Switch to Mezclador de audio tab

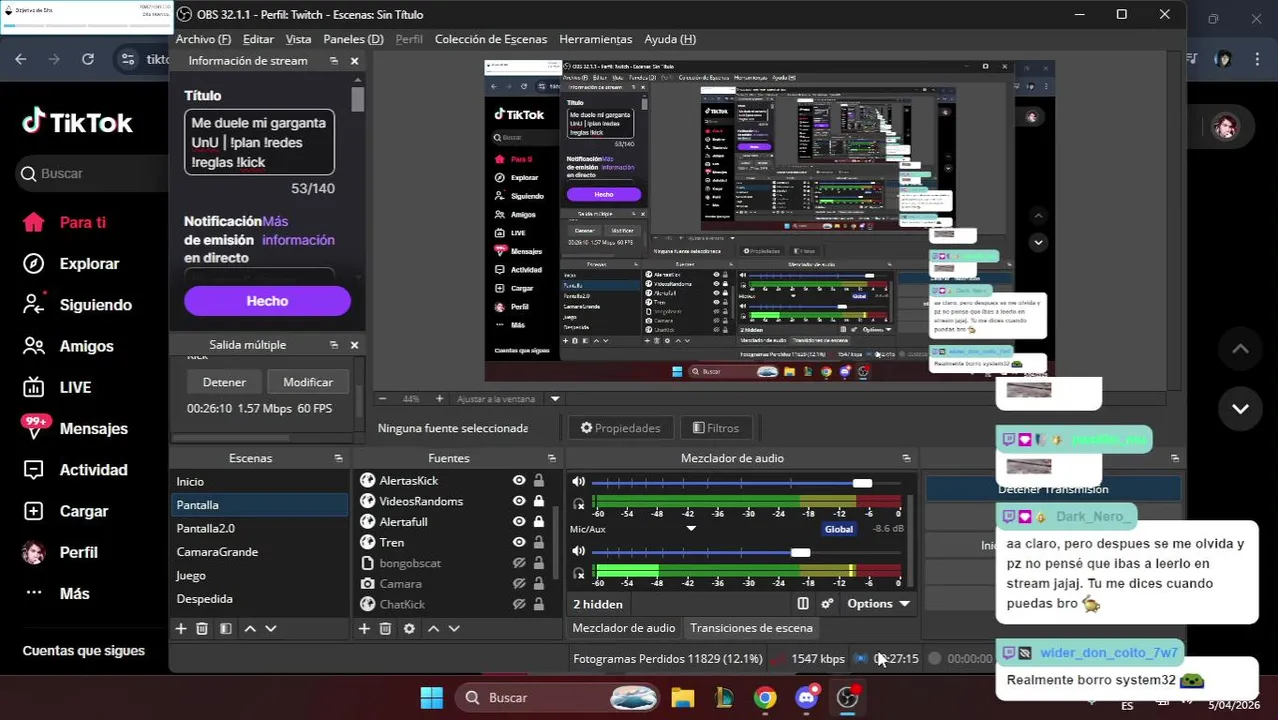[x=623, y=628]
